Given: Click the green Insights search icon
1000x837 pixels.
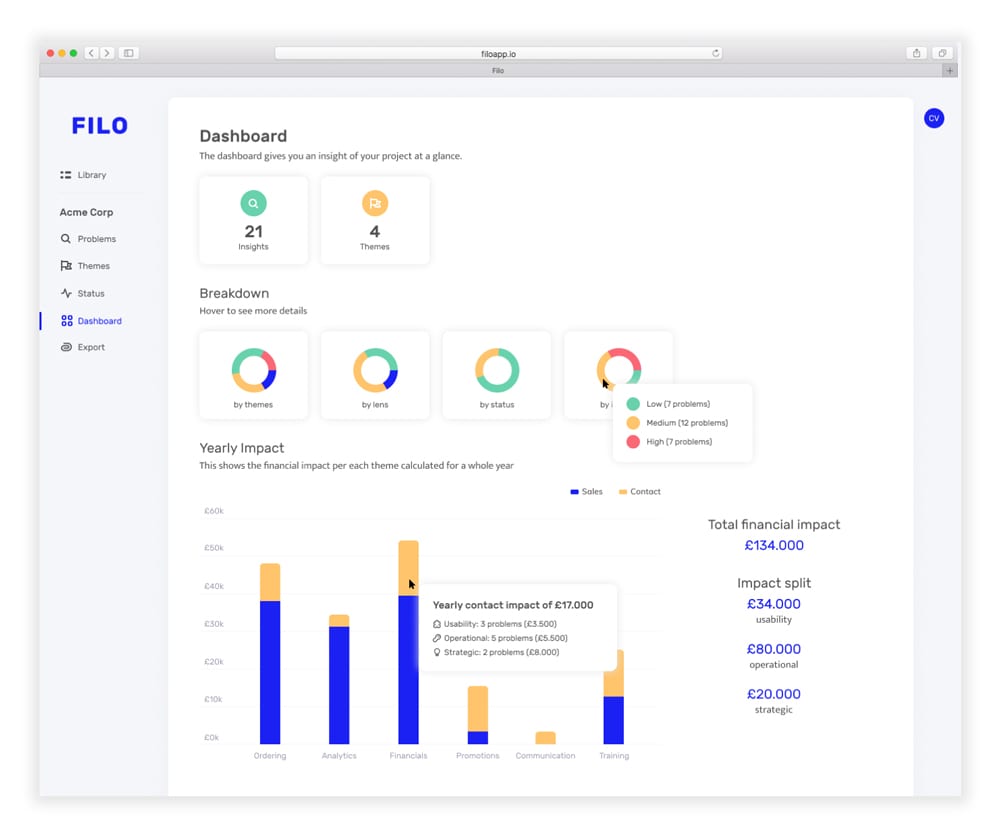Looking at the screenshot, I should [x=253, y=204].
